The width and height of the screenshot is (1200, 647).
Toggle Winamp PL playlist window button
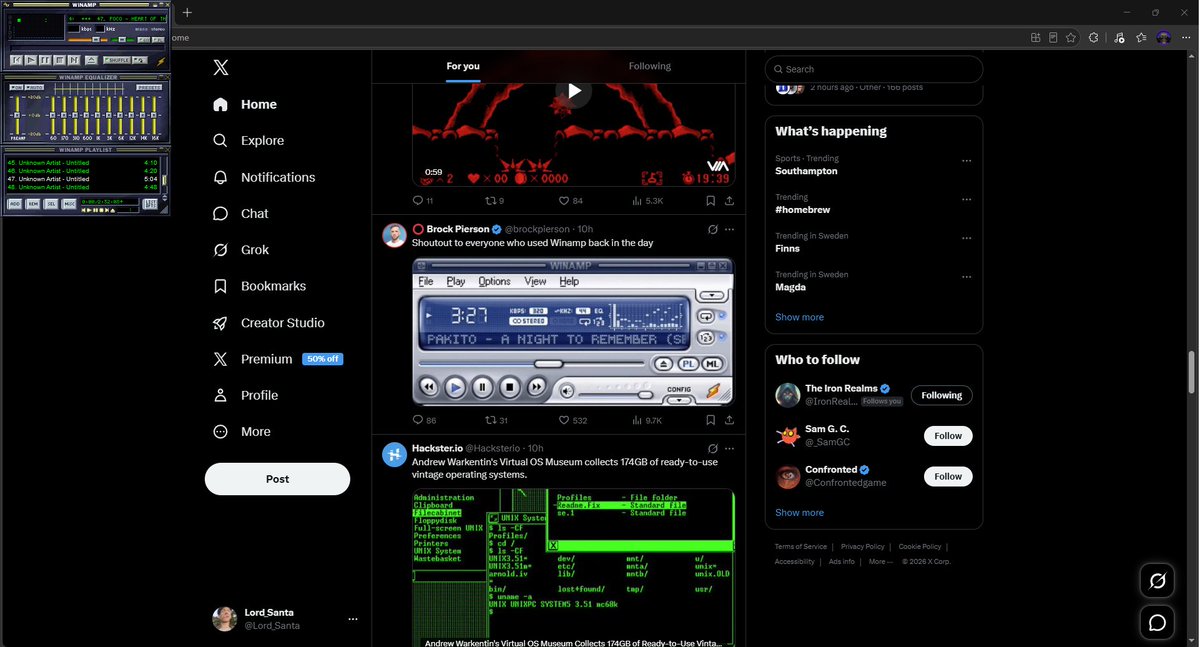tap(158, 40)
